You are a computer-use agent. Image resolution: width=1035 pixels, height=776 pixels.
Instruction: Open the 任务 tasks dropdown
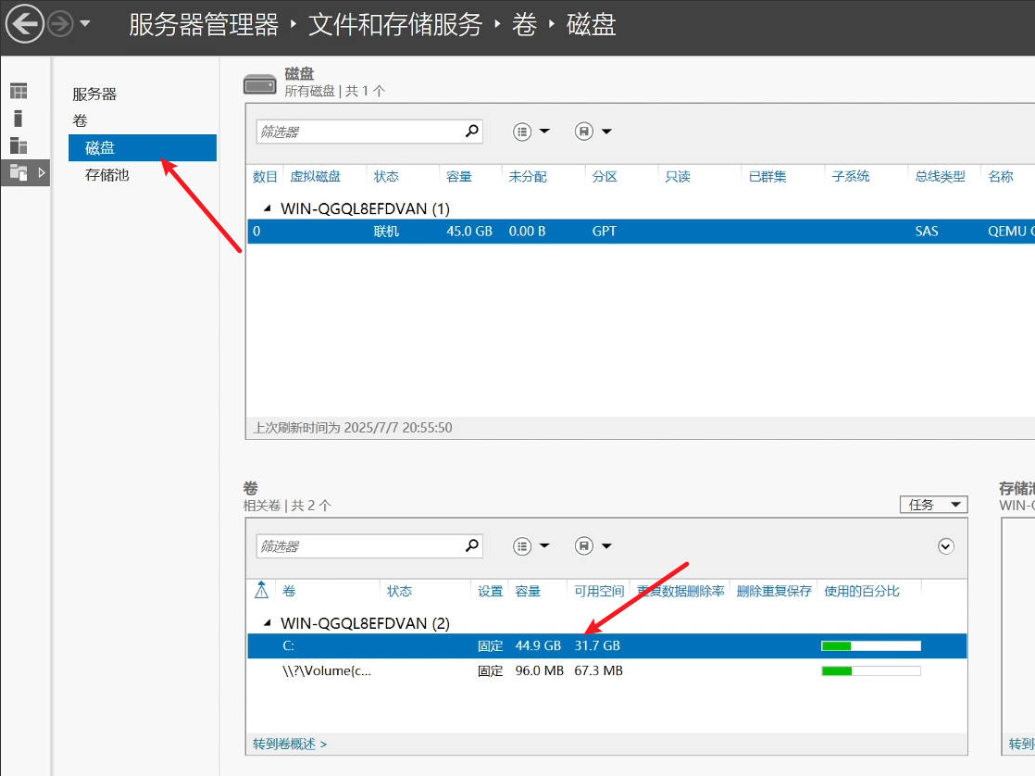(x=933, y=505)
